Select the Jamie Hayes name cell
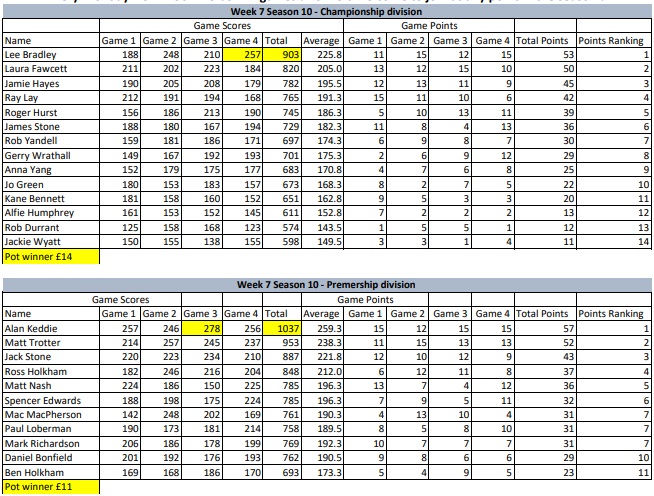The width and height of the screenshot is (654, 496). (51, 83)
